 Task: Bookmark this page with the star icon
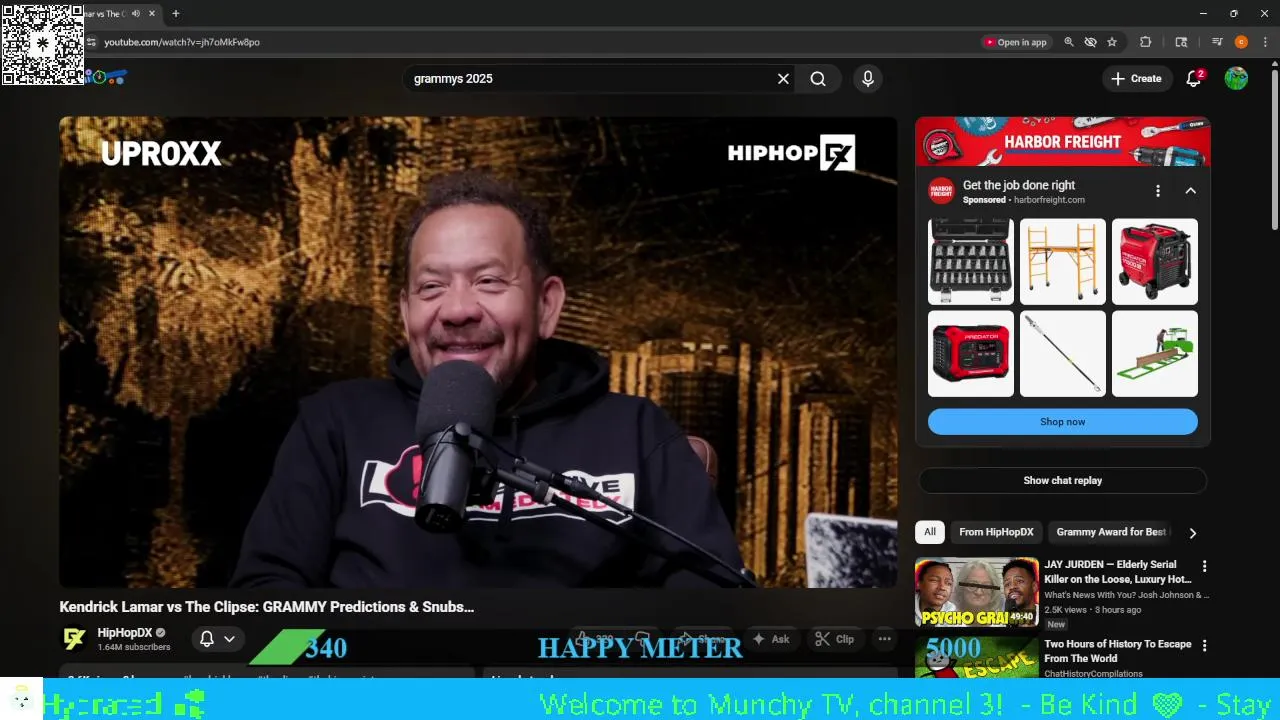[x=1112, y=42]
